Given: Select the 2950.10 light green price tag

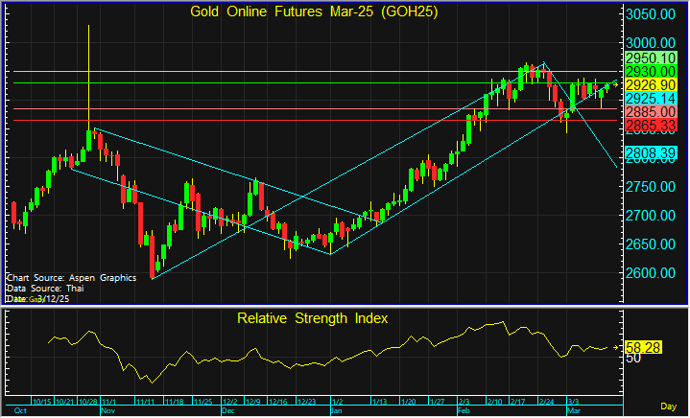Looking at the screenshot, I should point(650,58).
